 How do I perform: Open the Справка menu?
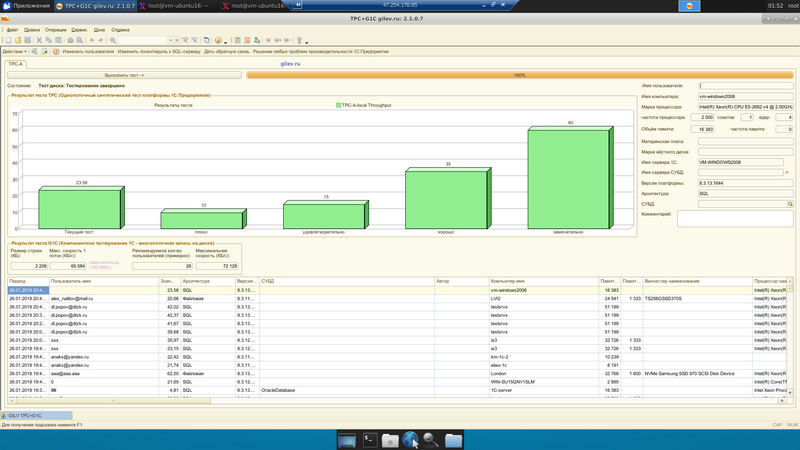point(120,30)
